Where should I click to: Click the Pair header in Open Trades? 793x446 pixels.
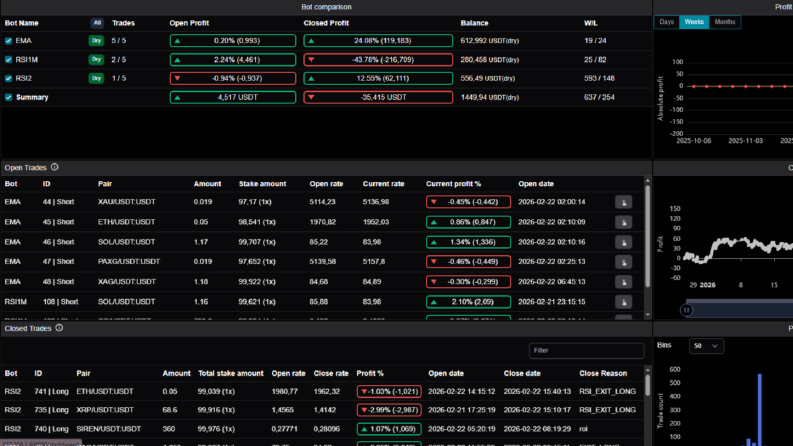click(x=105, y=184)
